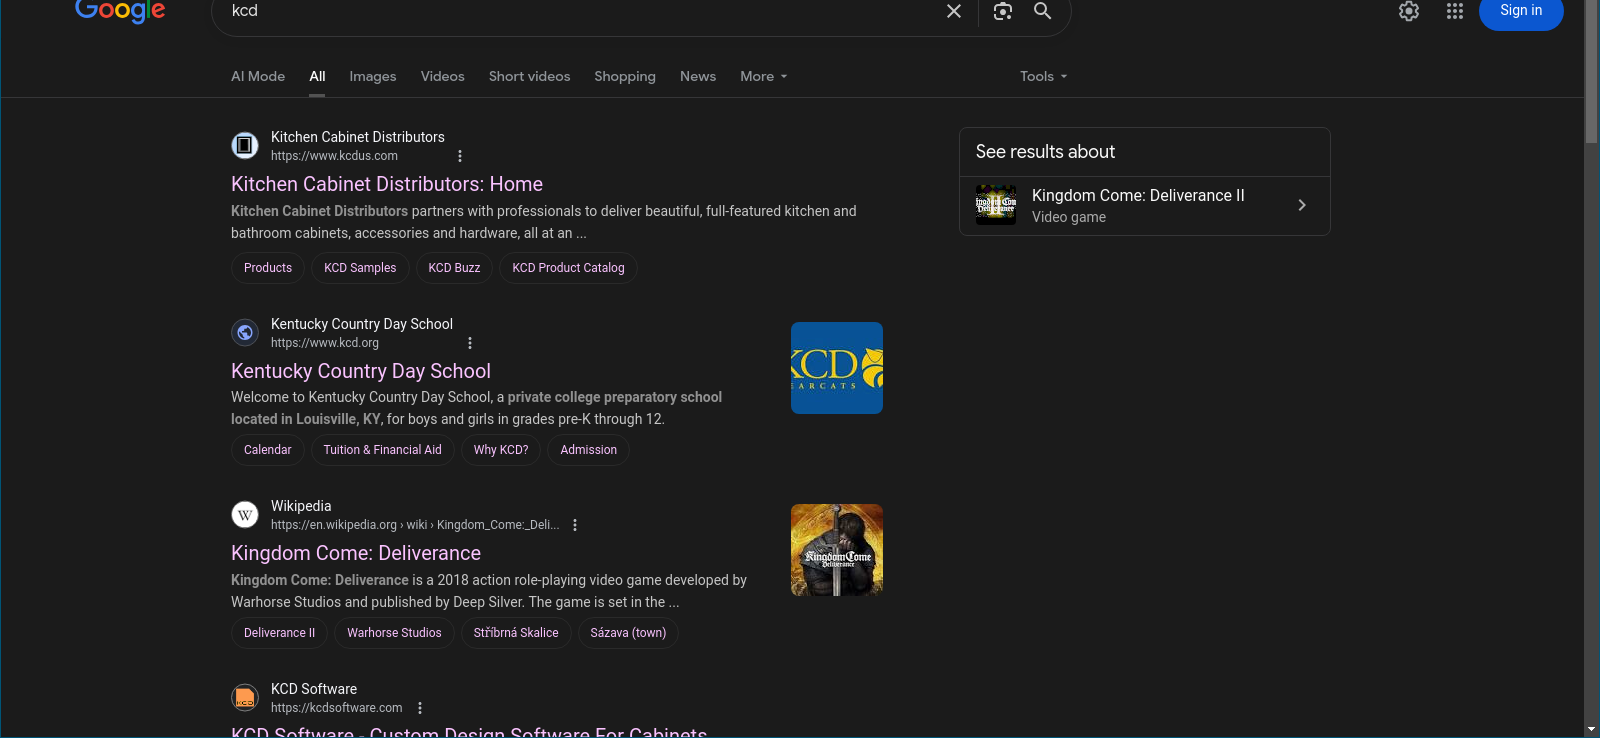1600x738 pixels.
Task: Click the Sázava (town) chip
Action: [628, 633]
